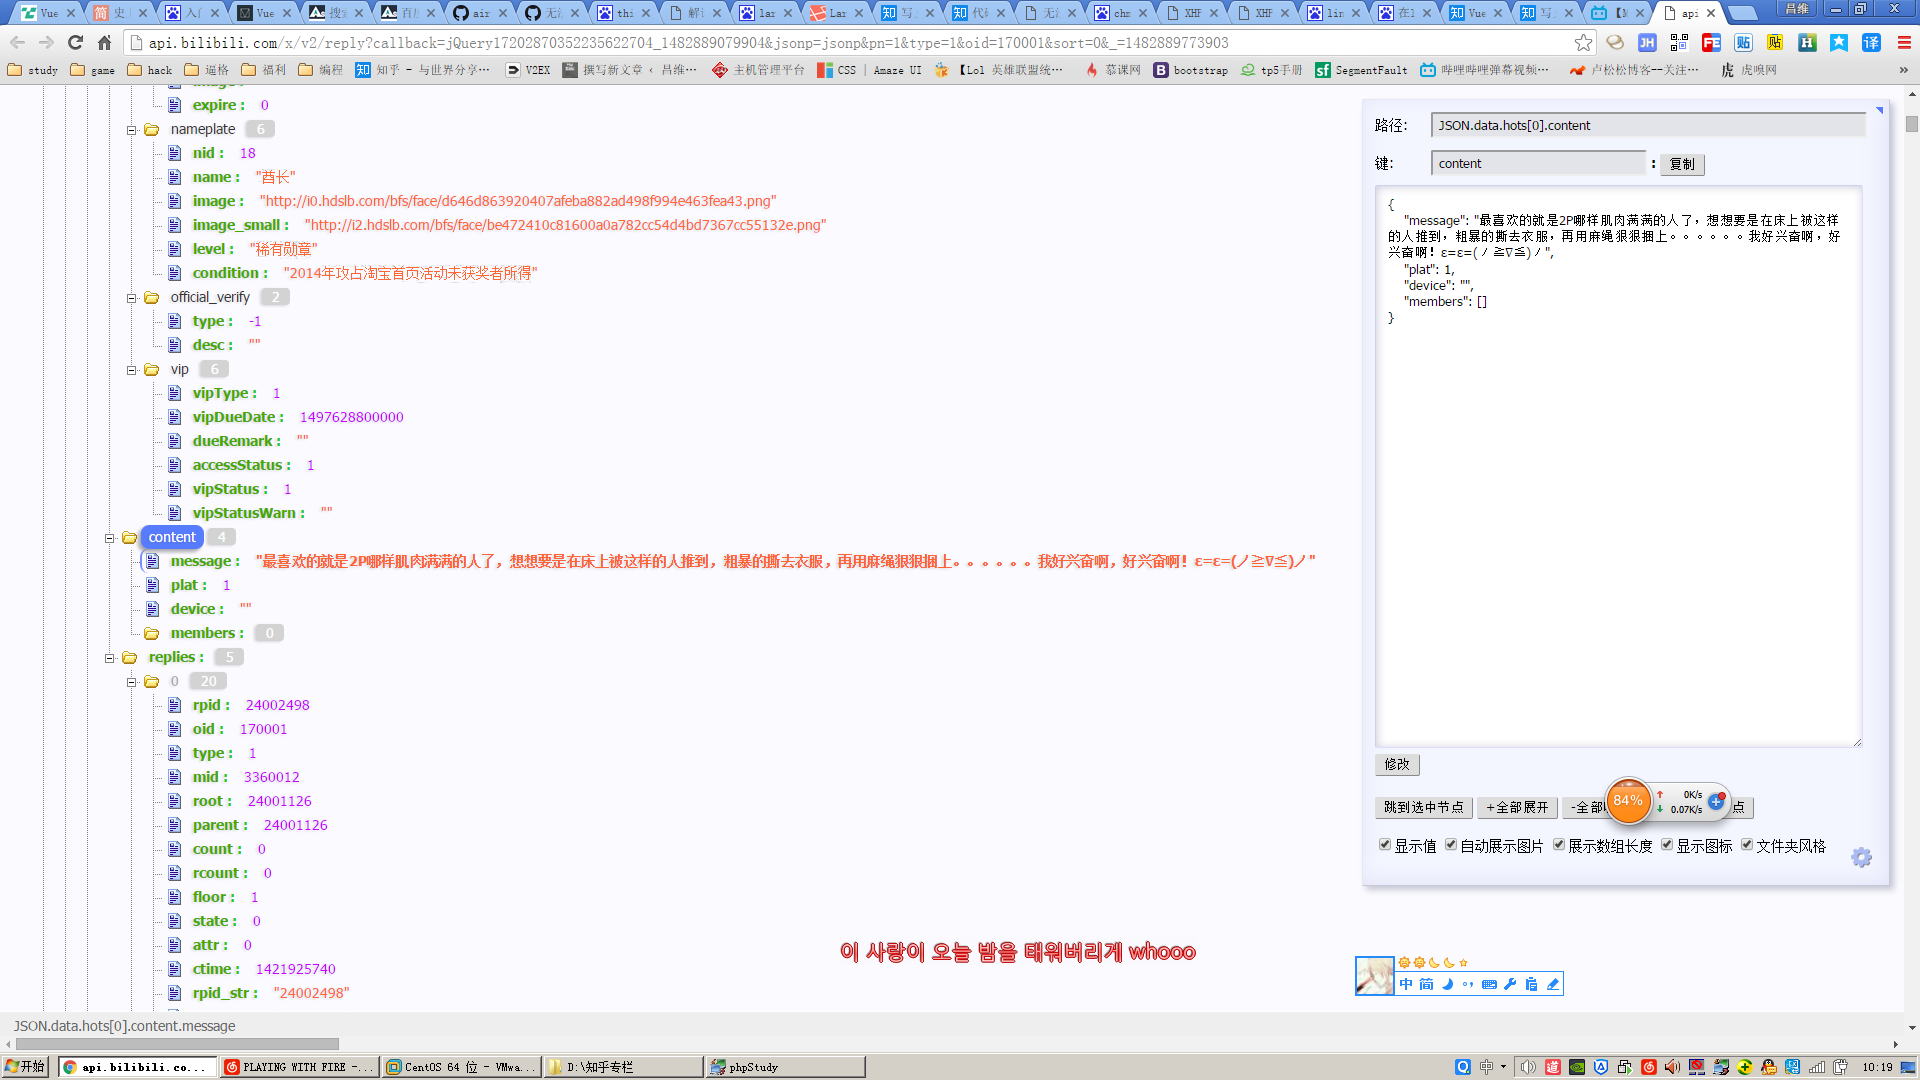This screenshot has height=1080, width=1920.
Task: Collapse the nameplate tree node
Action: [132, 130]
